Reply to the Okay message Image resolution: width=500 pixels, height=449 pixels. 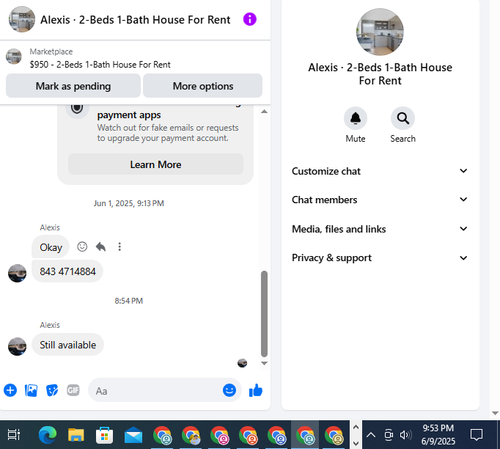coord(101,247)
